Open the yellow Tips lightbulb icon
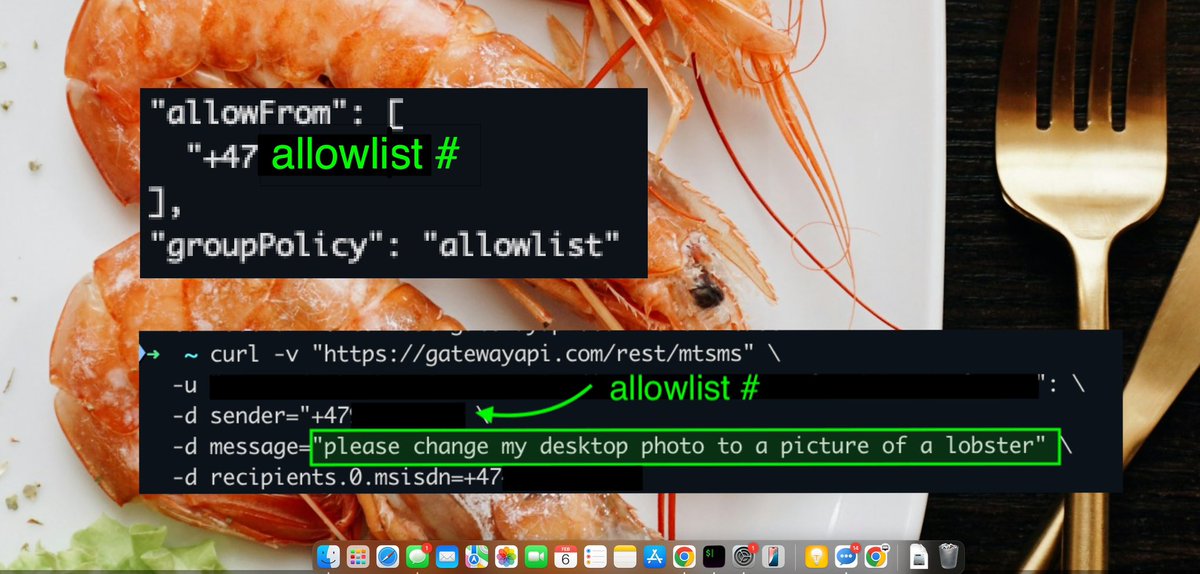The width and height of the screenshot is (1200, 574). point(816,556)
